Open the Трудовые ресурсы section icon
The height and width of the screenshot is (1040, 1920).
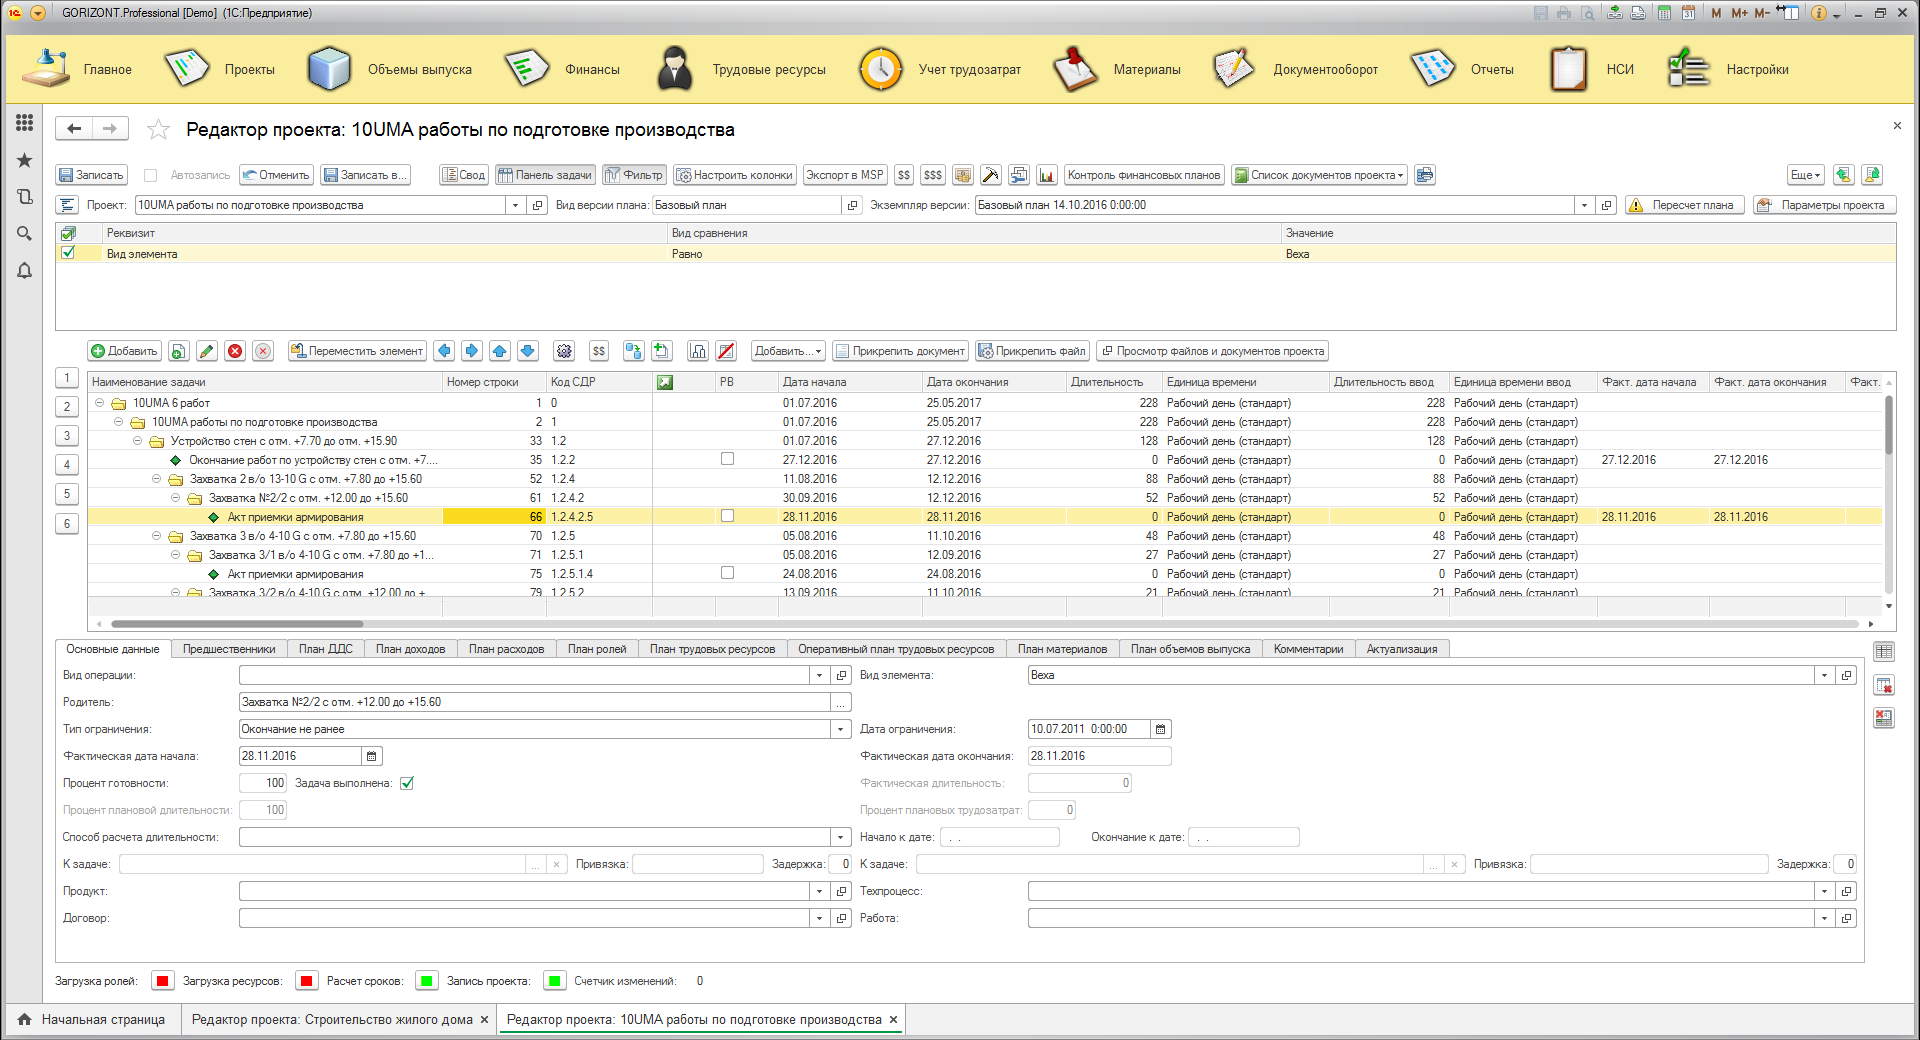pyautogui.click(x=675, y=69)
